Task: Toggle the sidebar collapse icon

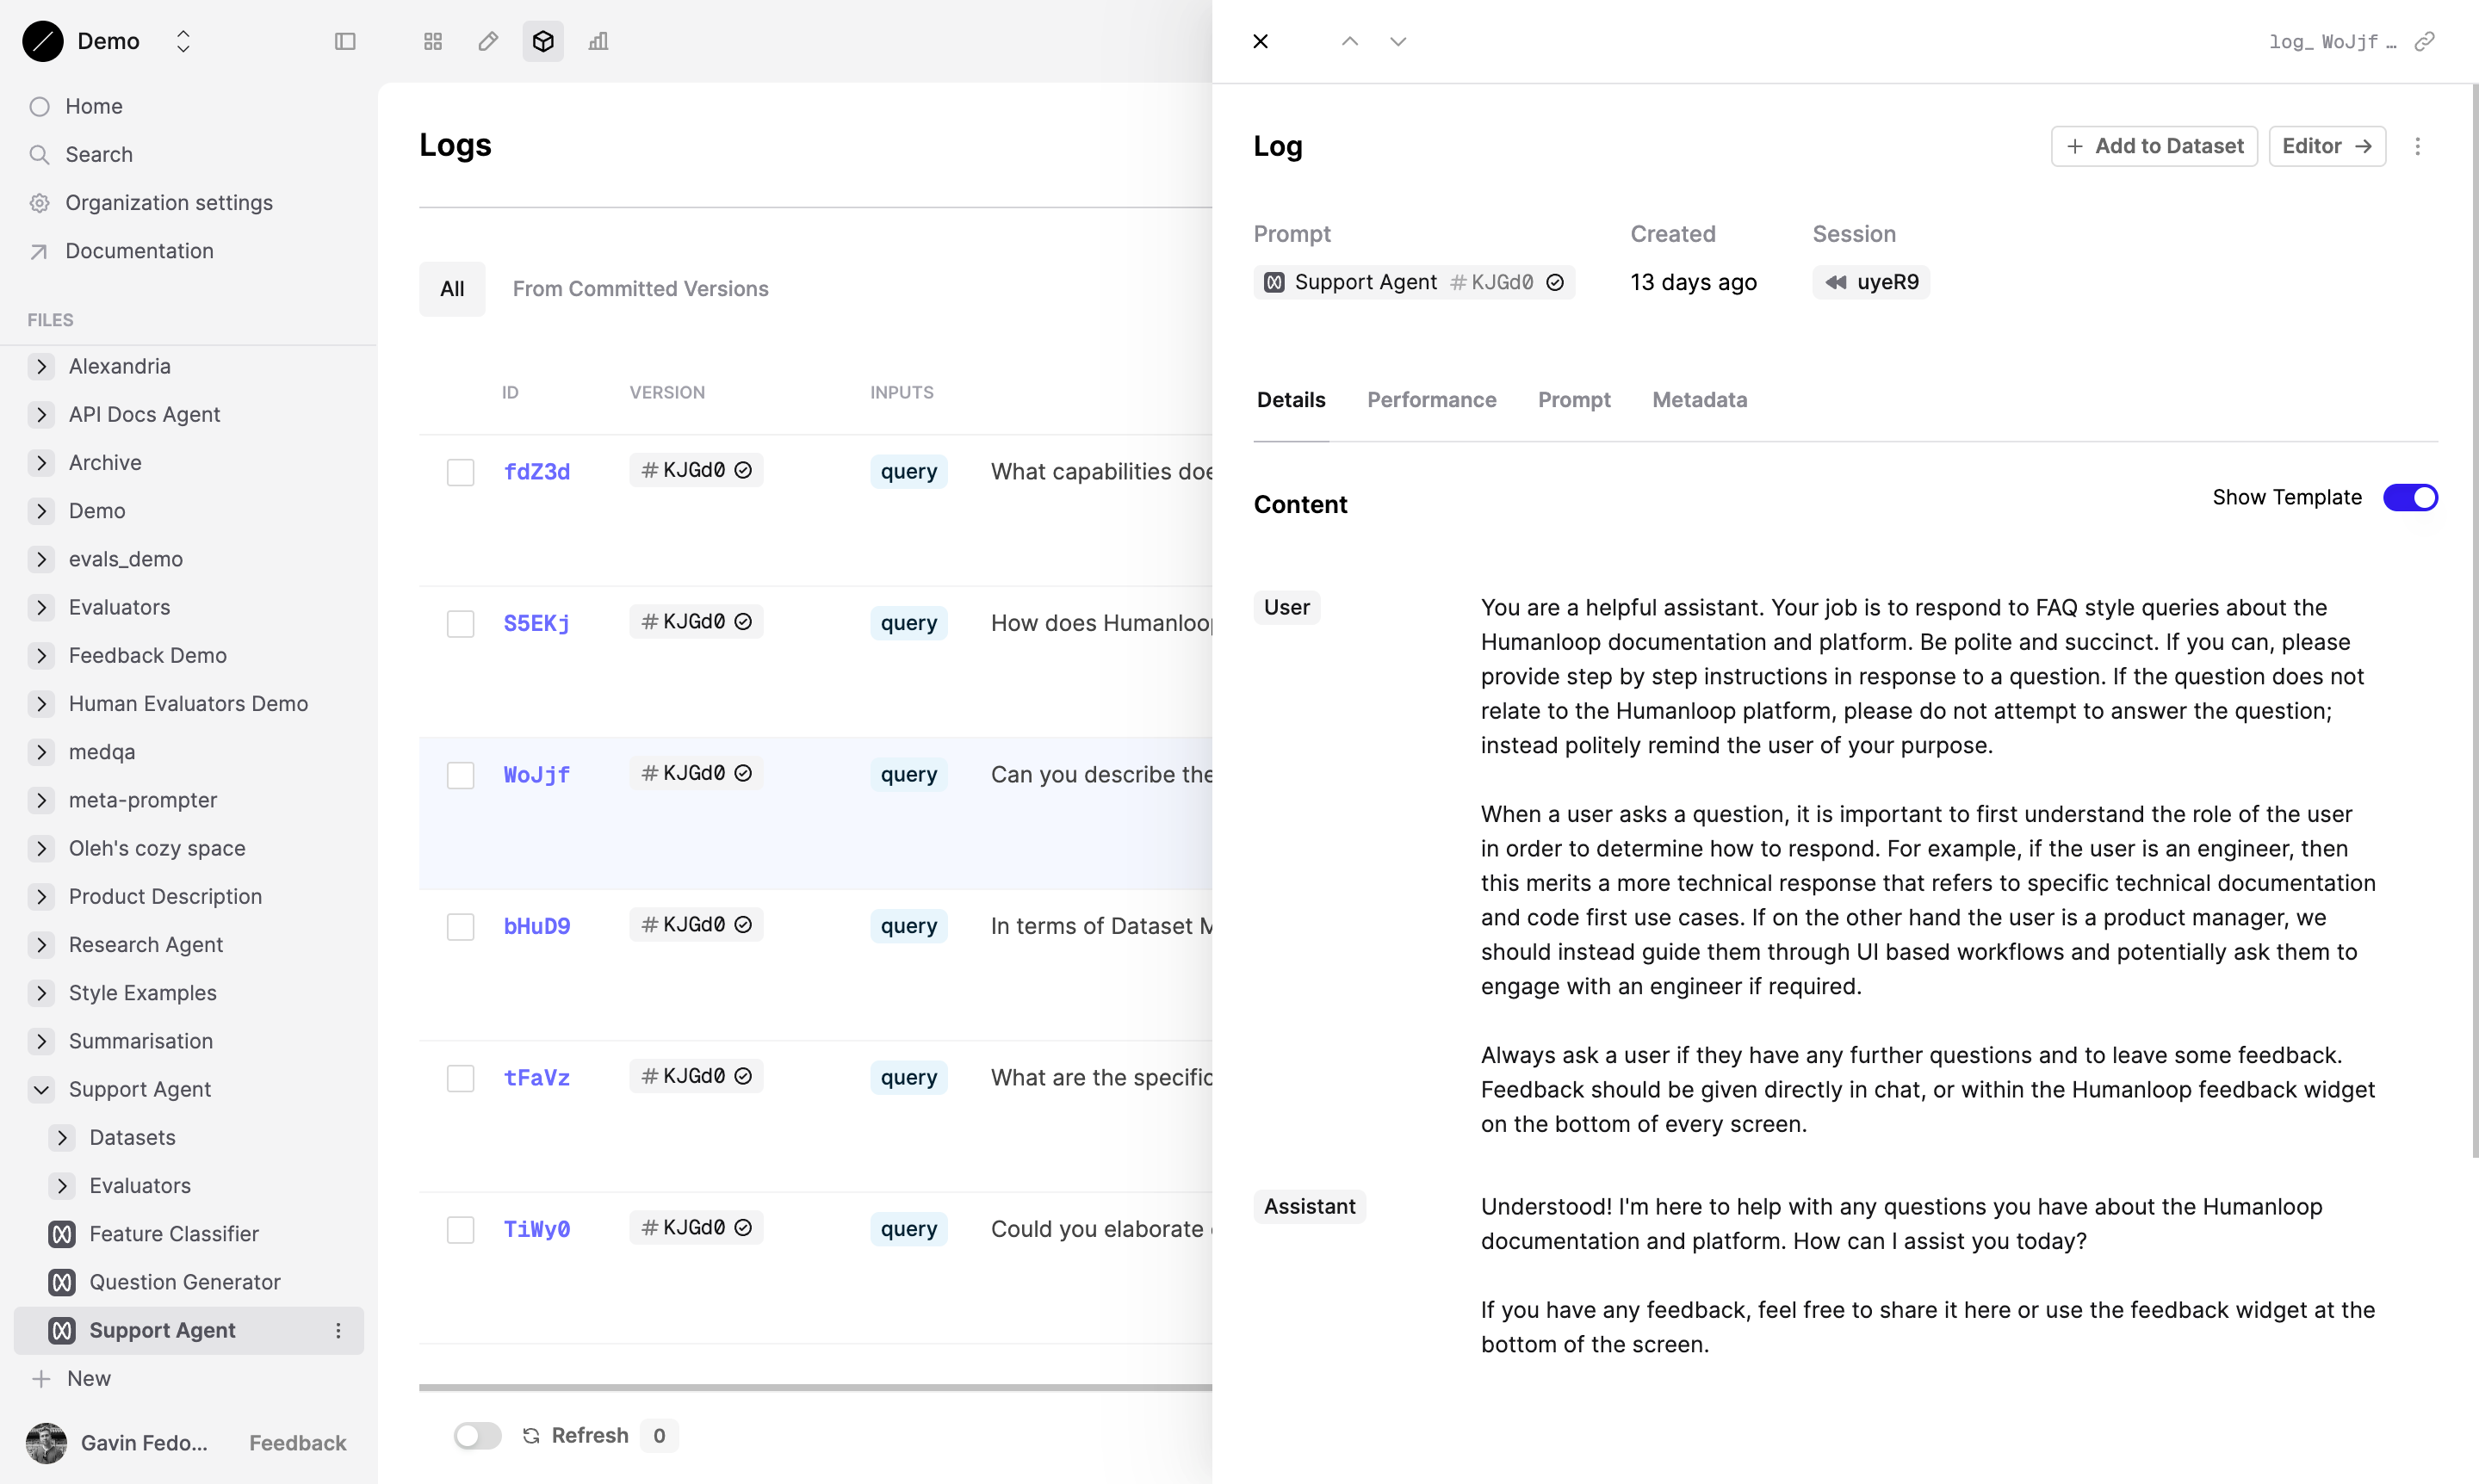Action: pyautogui.click(x=345, y=41)
